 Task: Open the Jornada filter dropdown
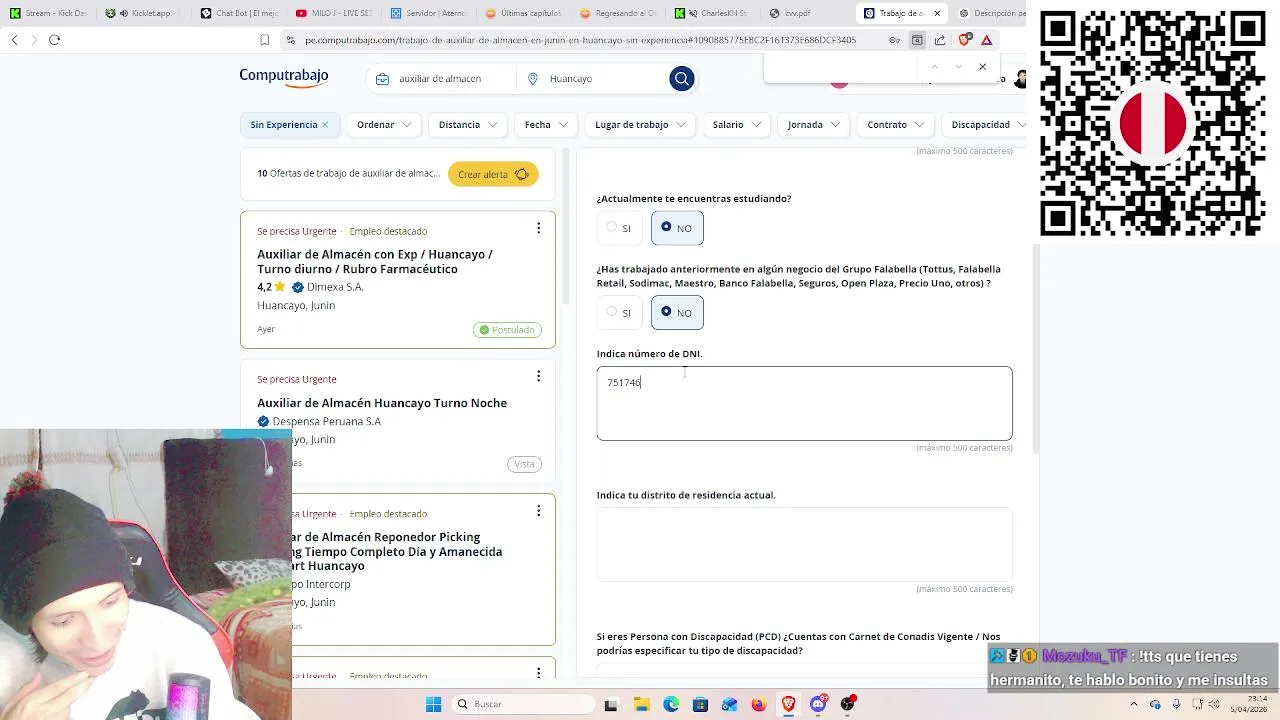pyautogui.click(x=813, y=125)
